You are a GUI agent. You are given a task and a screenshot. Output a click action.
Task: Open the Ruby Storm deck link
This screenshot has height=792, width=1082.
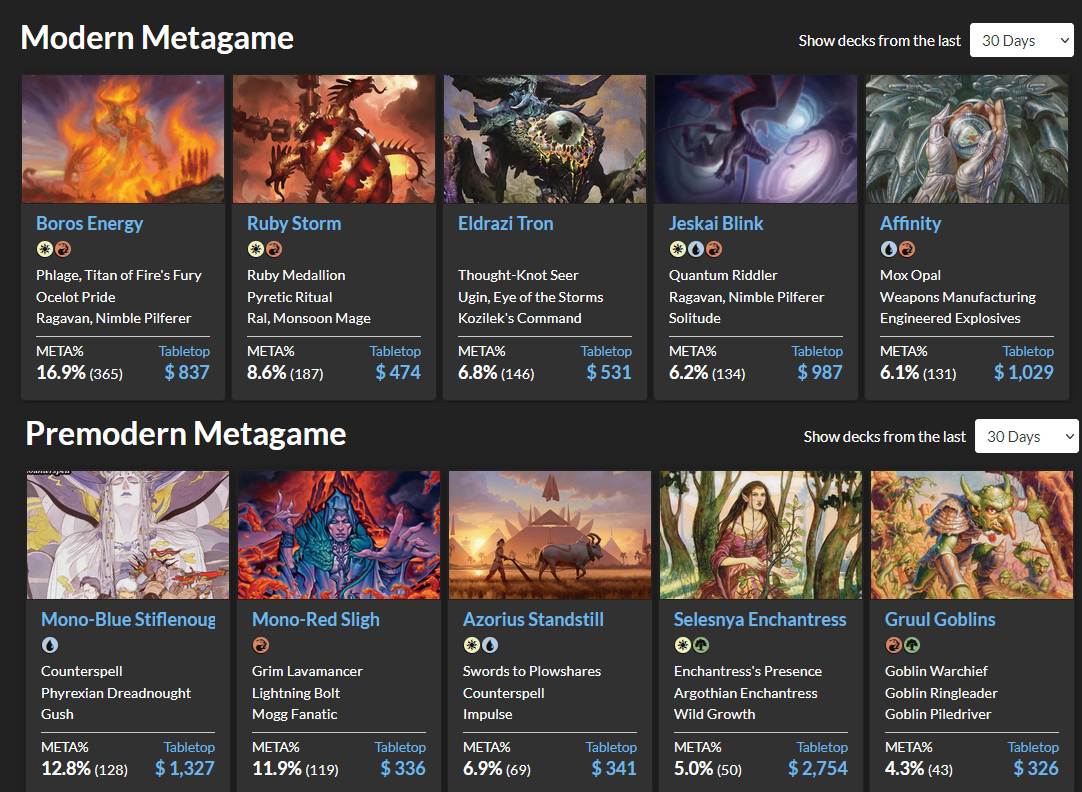[294, 224]
